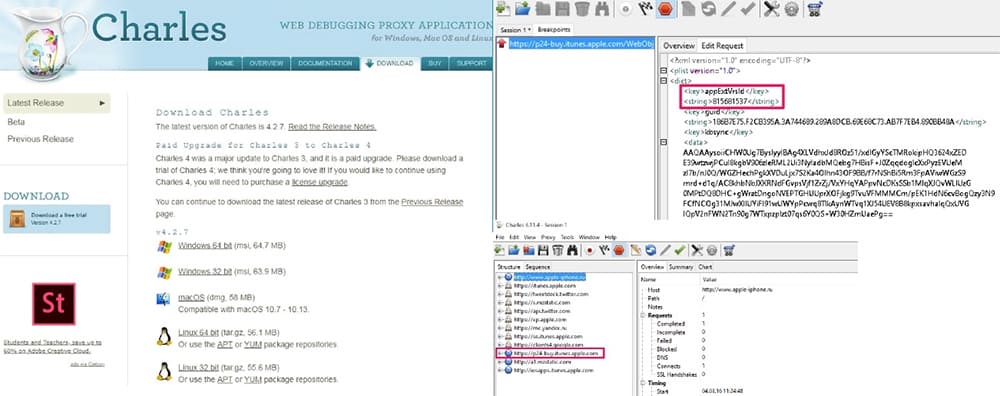Screen dimensions: 1000x396
Task: Click Windows logo icon beside Windows 64 bit
Action: click(x=164, y=247)
